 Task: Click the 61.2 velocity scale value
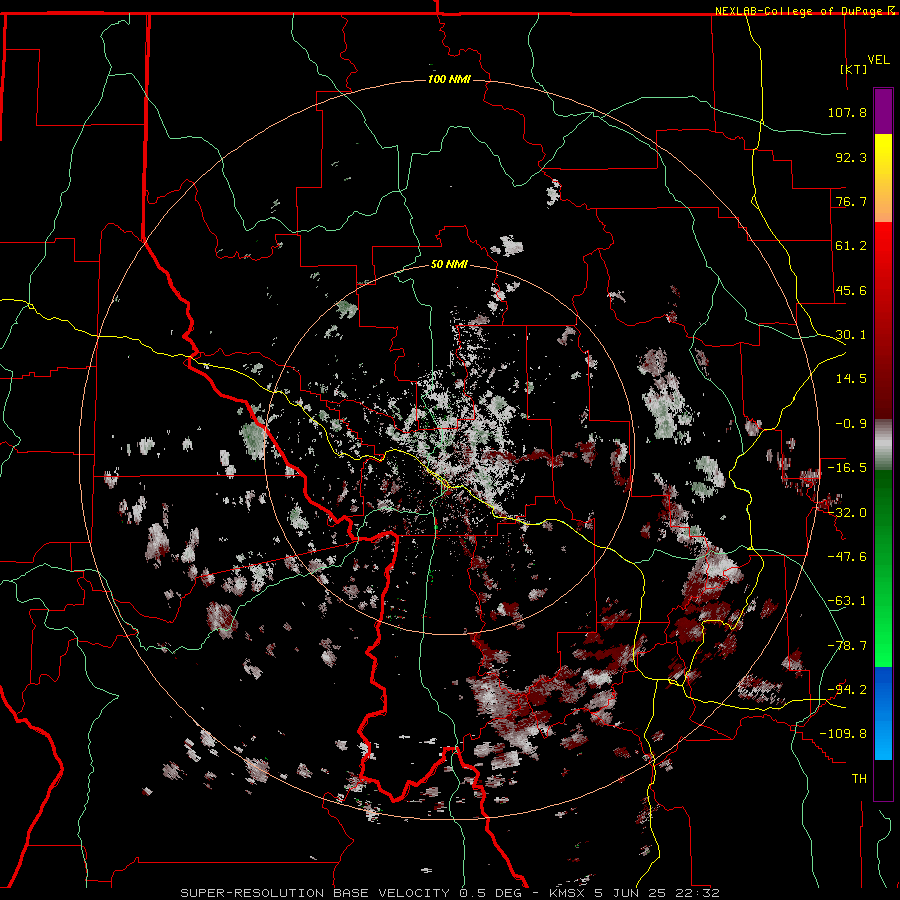click(851, 246)
